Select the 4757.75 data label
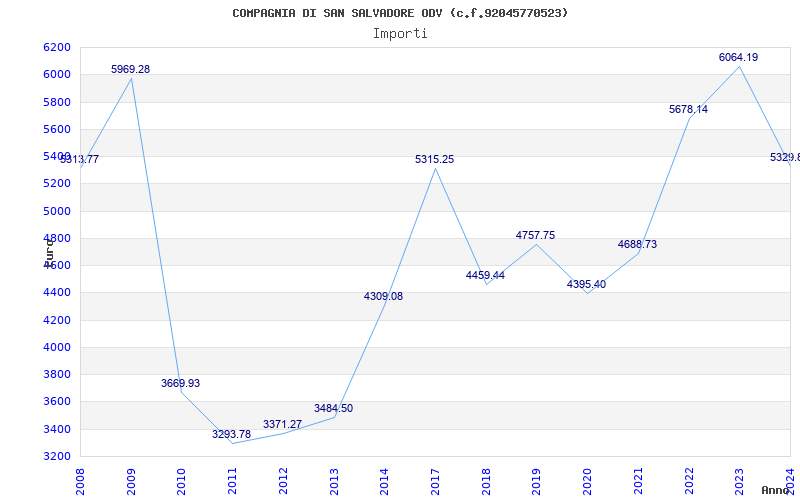This screenshot has height=500, width=800. (x=535, y=236)
